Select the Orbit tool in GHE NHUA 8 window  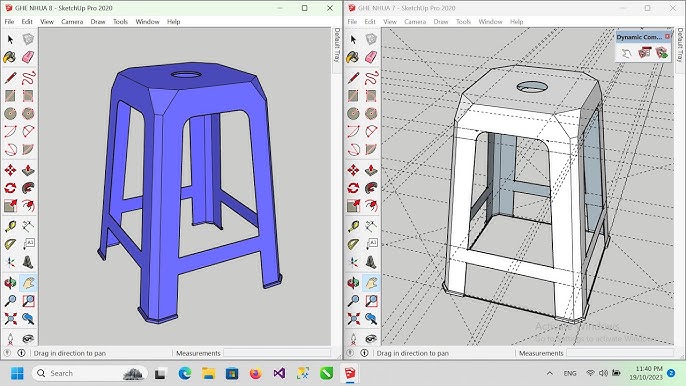click(x=10, y=283)
